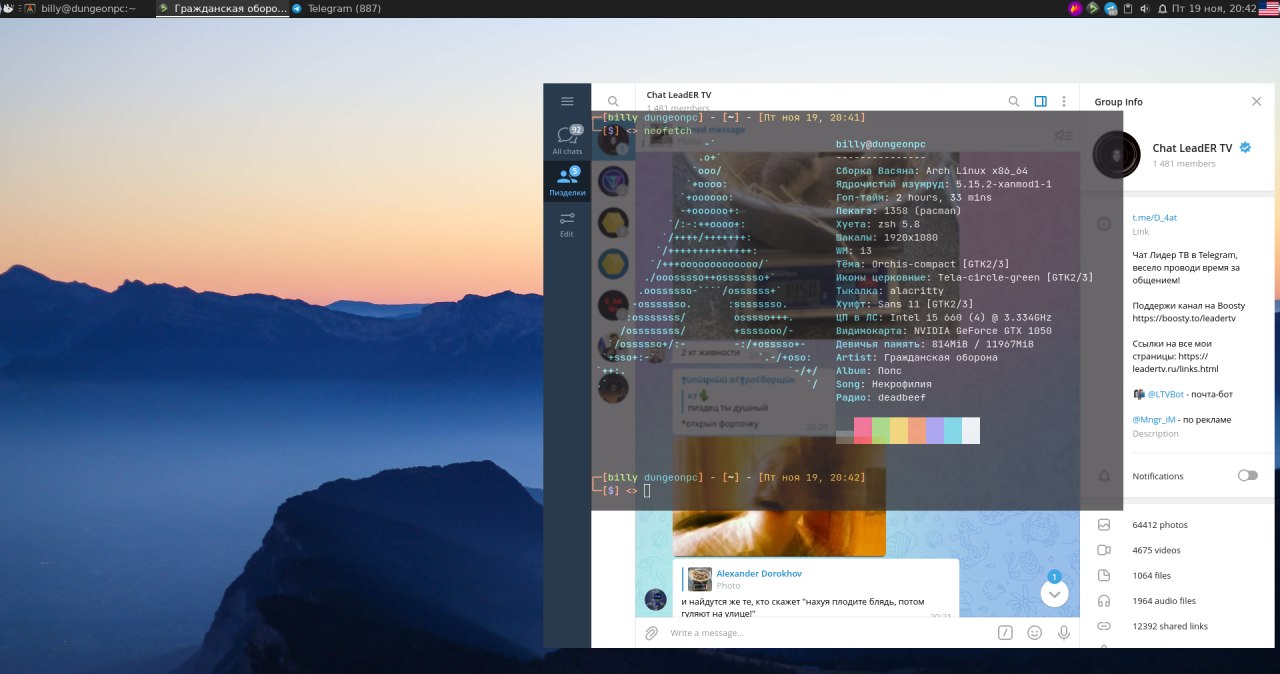Click the Chat LeadER TV header title

679,95
